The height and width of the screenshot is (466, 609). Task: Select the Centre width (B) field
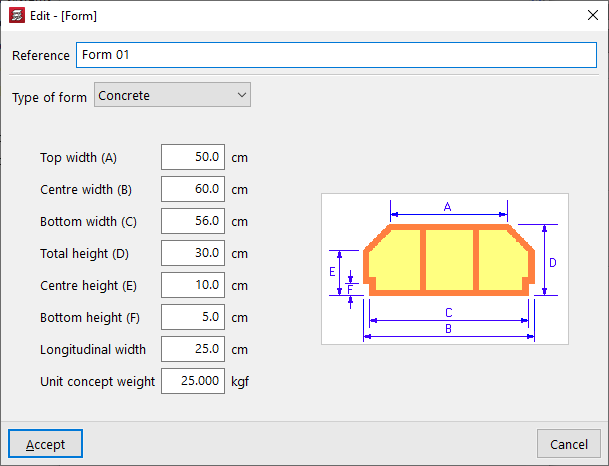[x=192, y=189]
